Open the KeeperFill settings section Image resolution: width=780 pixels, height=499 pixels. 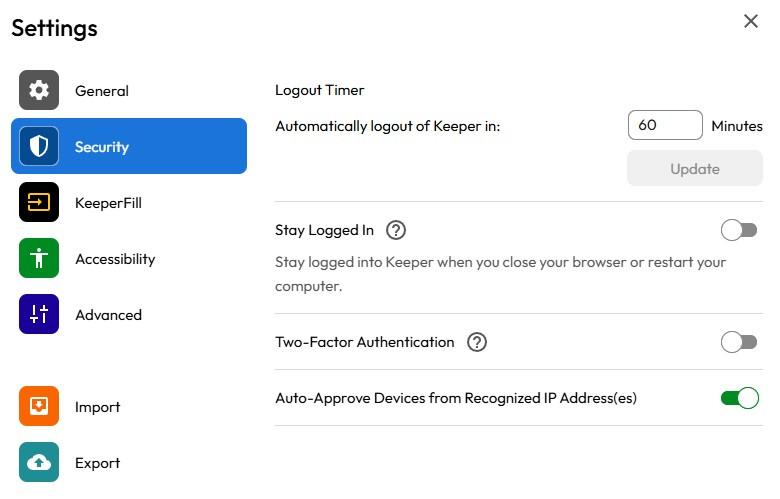108,203
